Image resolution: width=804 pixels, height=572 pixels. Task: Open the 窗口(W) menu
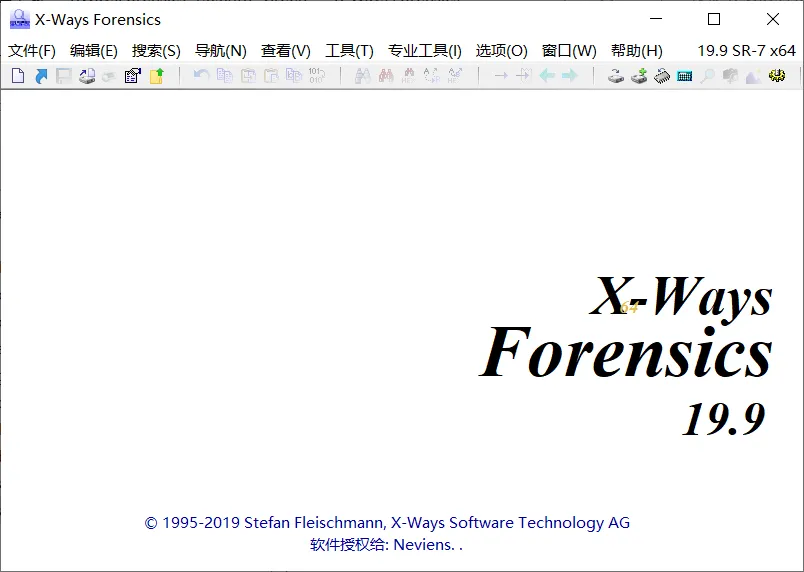click(x=569, y=51)
